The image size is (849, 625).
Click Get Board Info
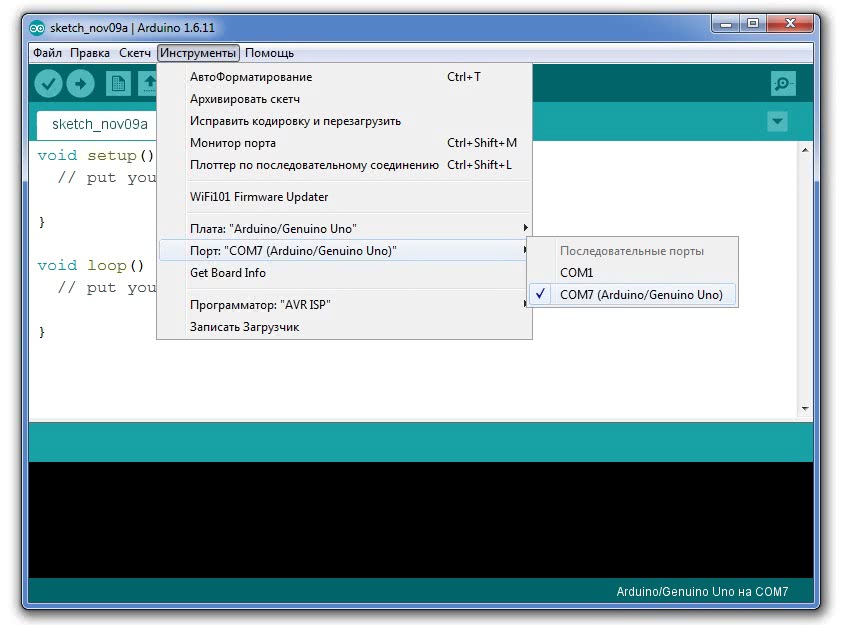[x=228, y=273]
